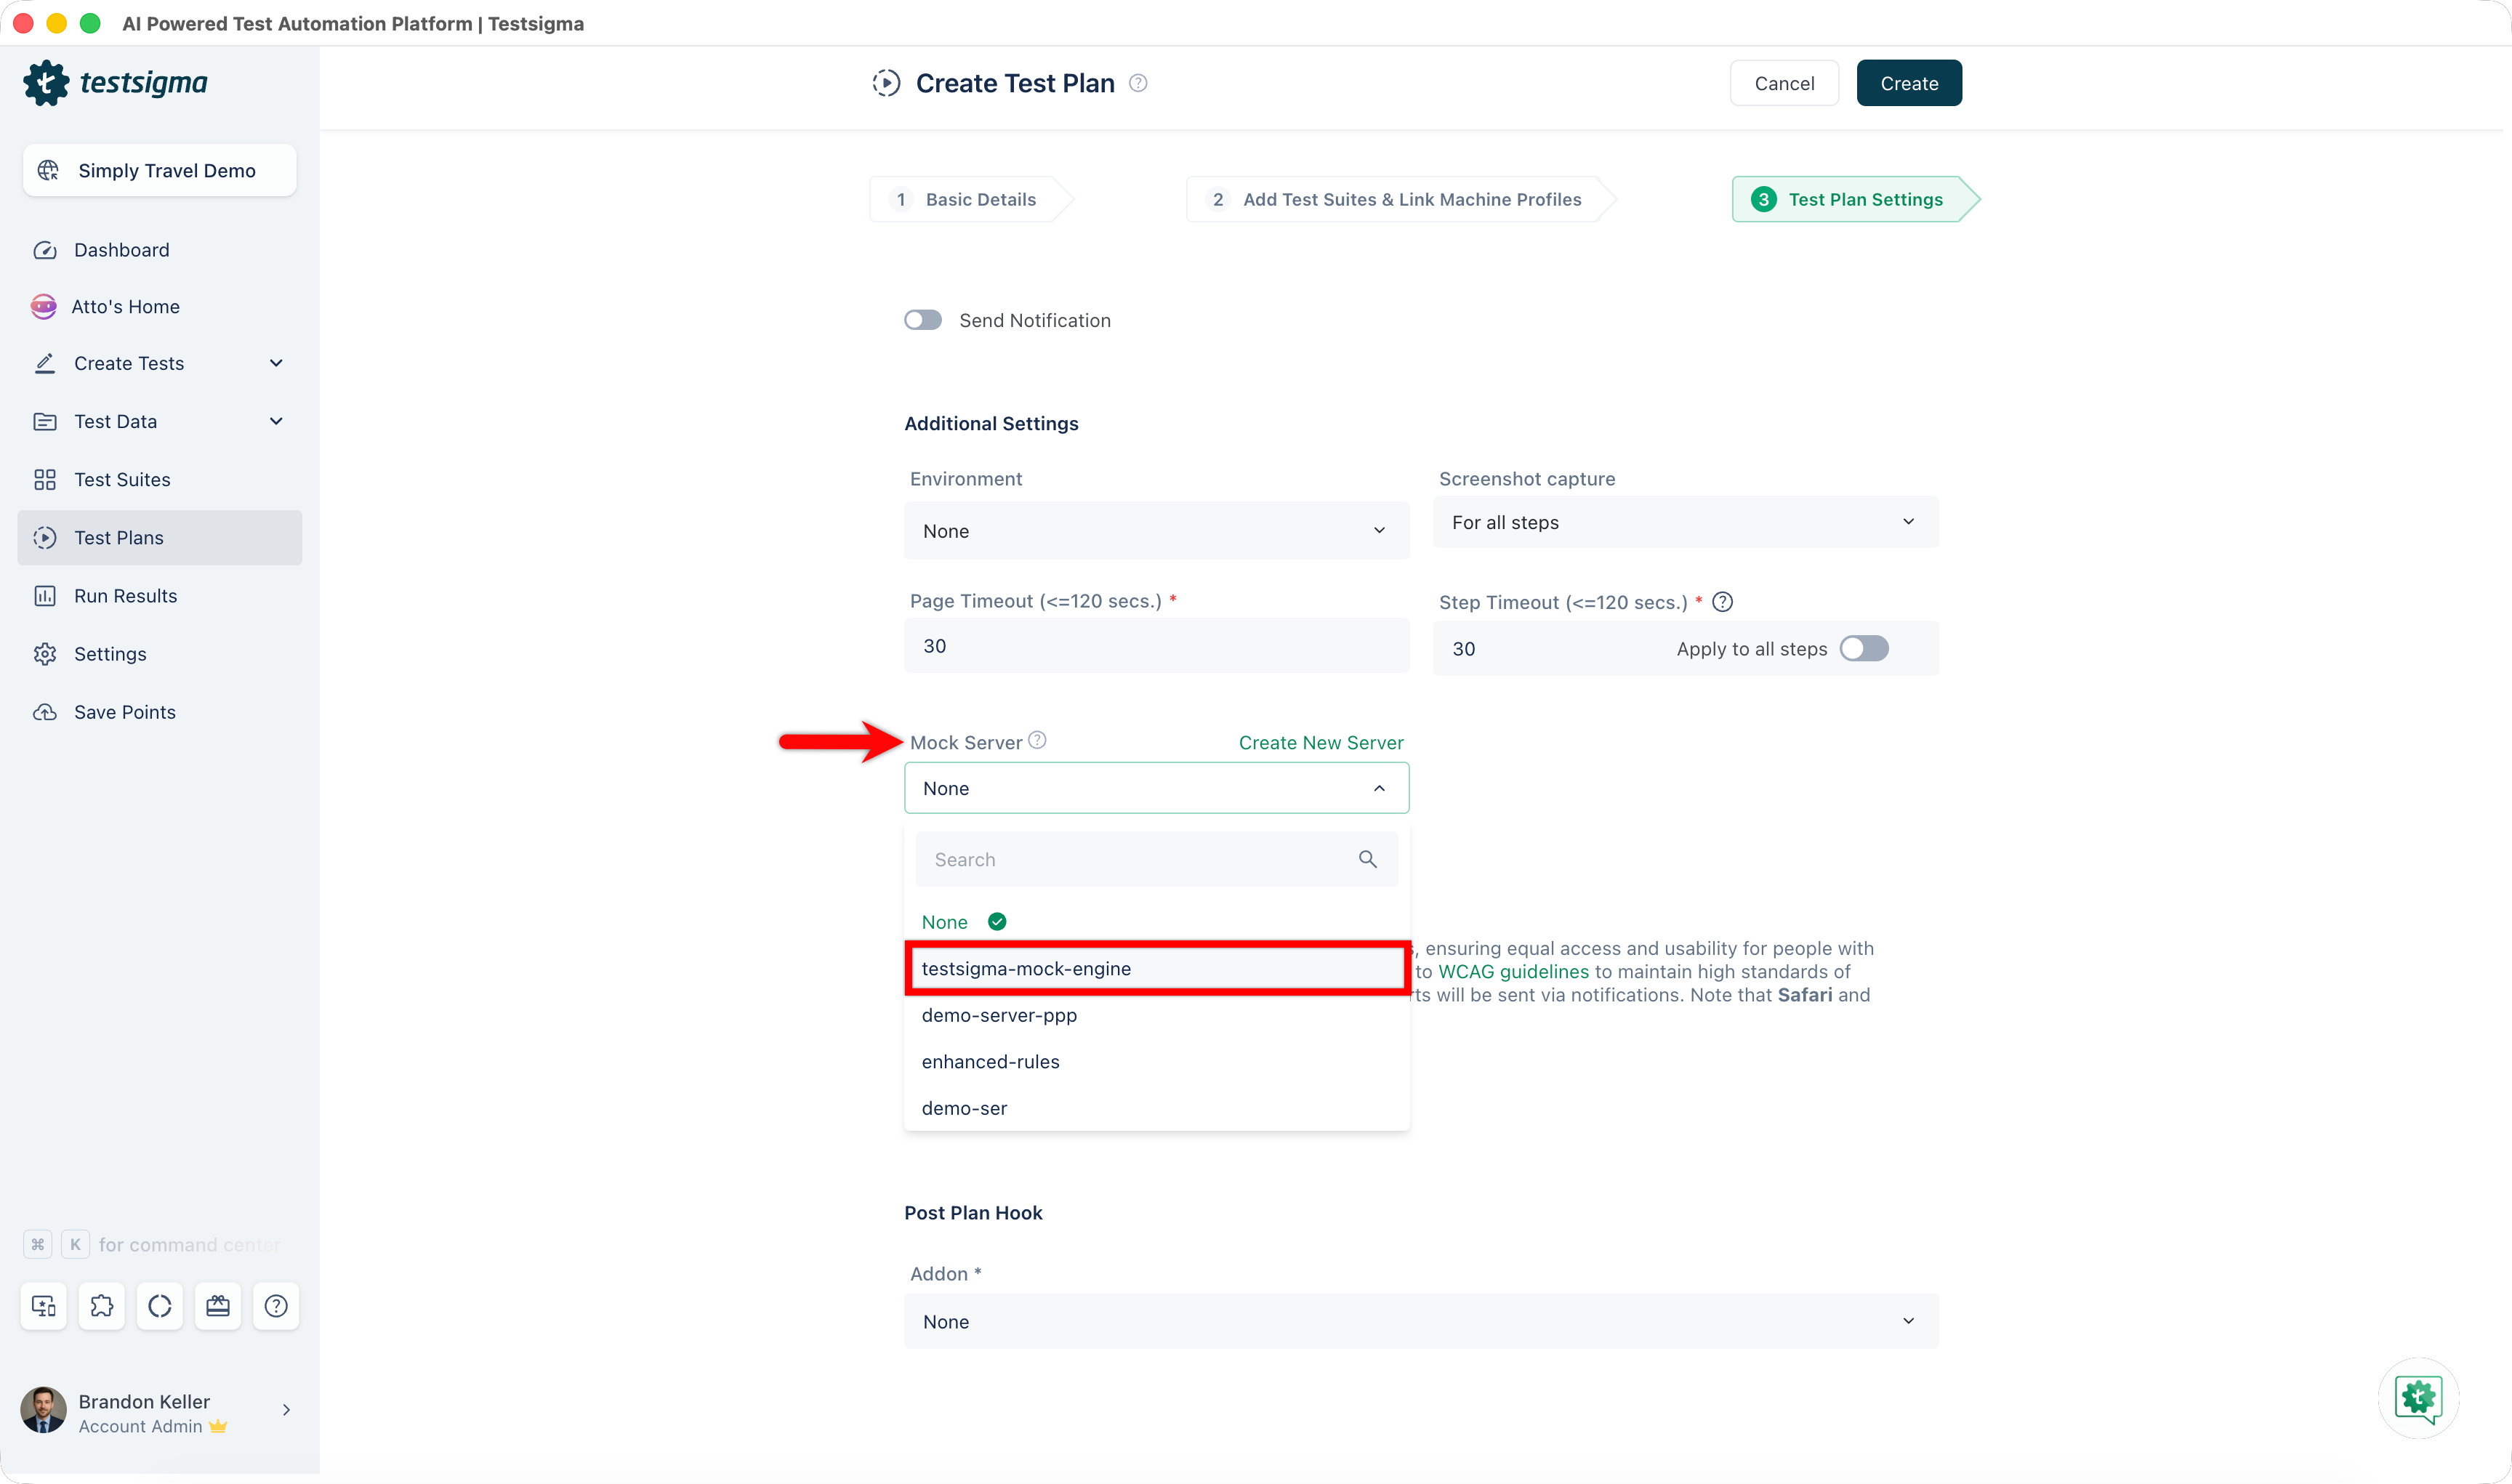Open the WCAG guidelines link
Viewport: 2512px width, 1484px height.
pyautogui.click(x=1513, y=971)
